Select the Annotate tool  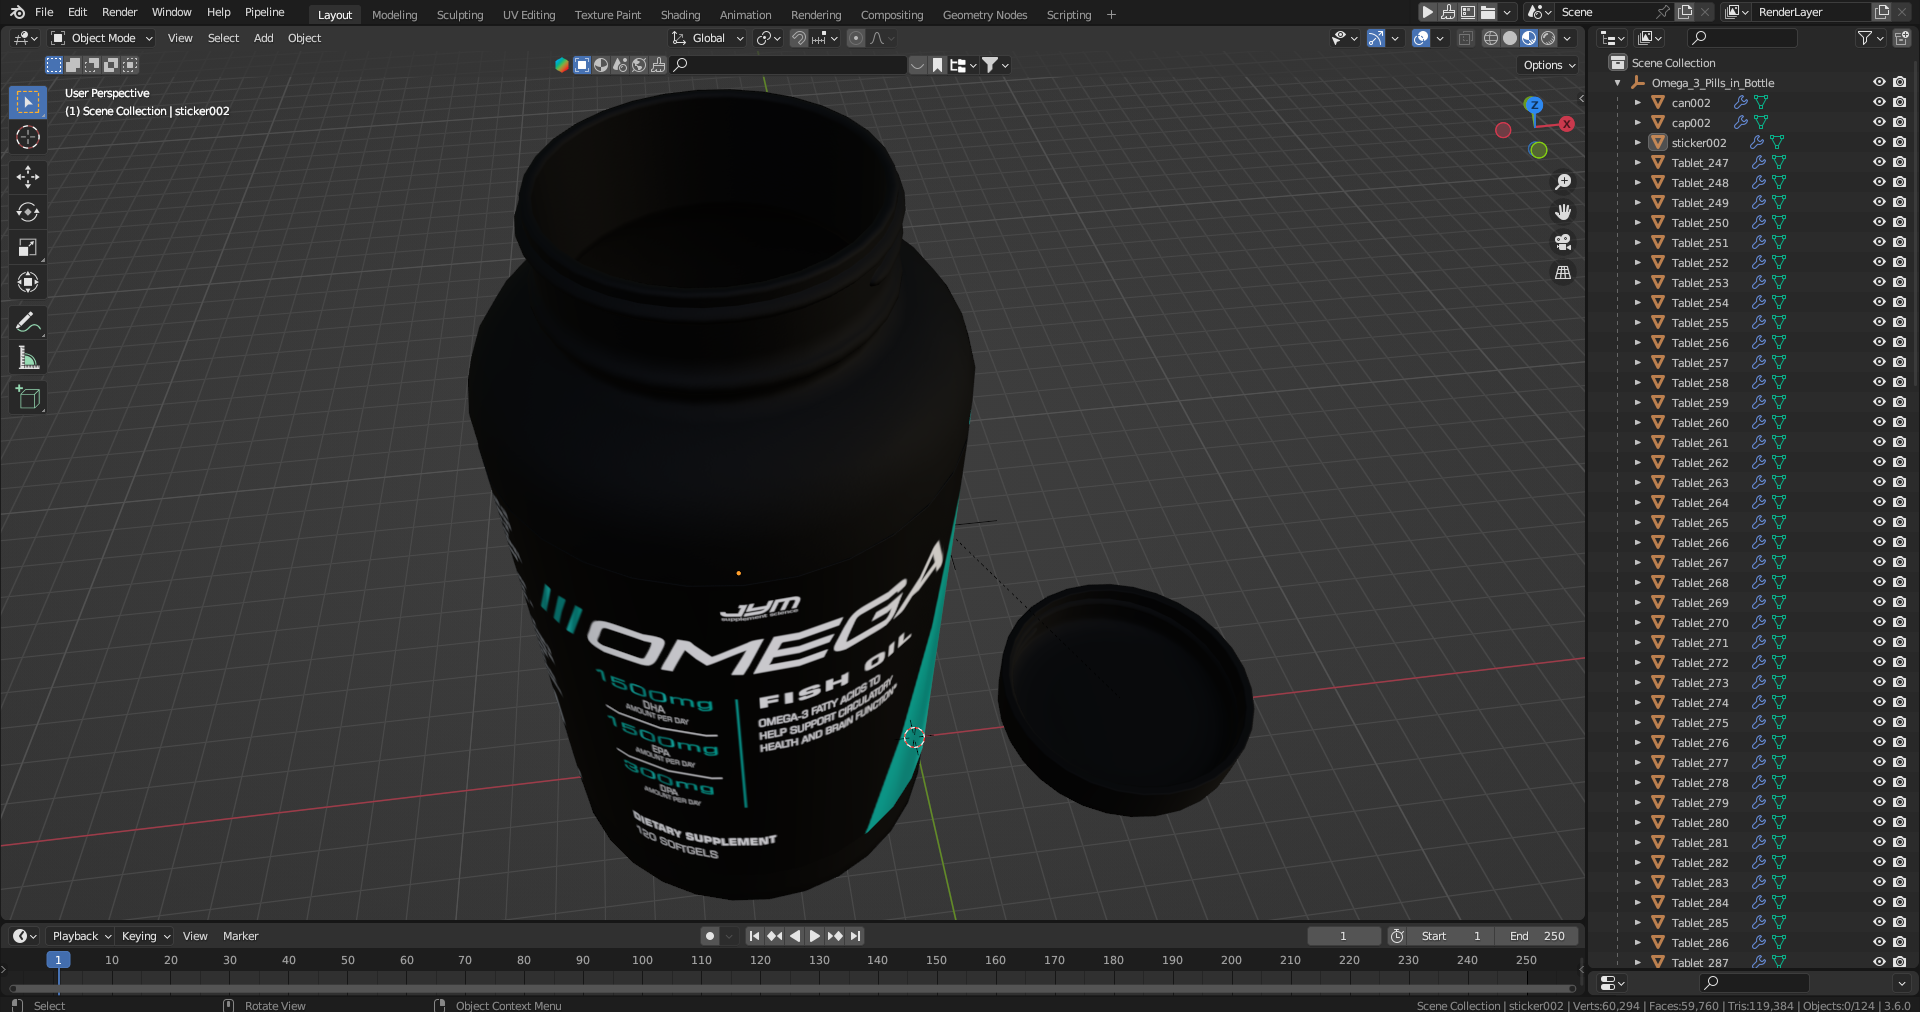click(28, 322)
